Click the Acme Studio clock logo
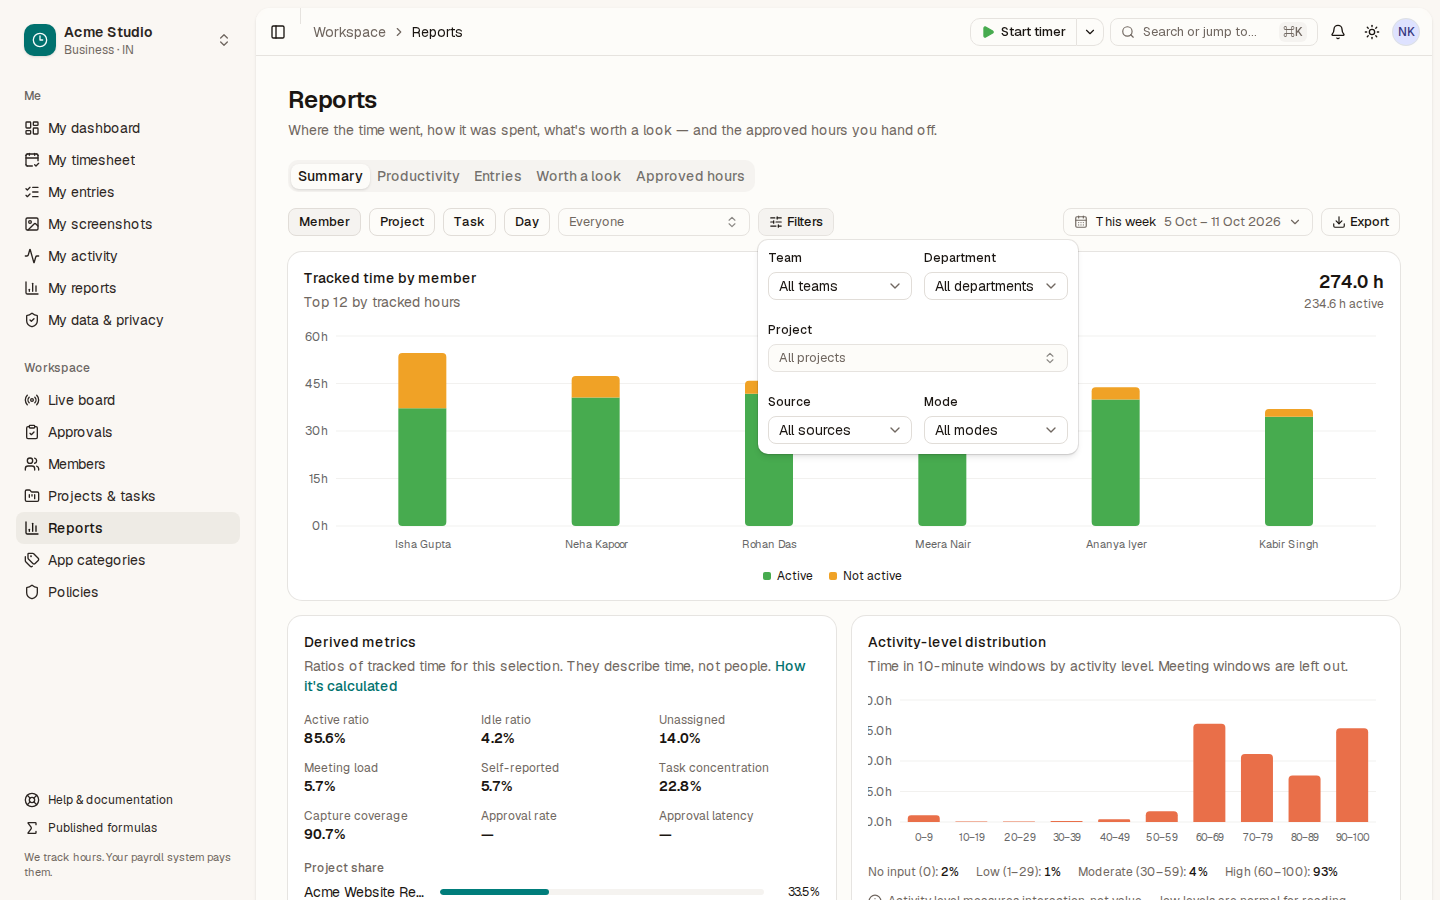The height and width of the screenshot is (900, 1440). point(40,40)
